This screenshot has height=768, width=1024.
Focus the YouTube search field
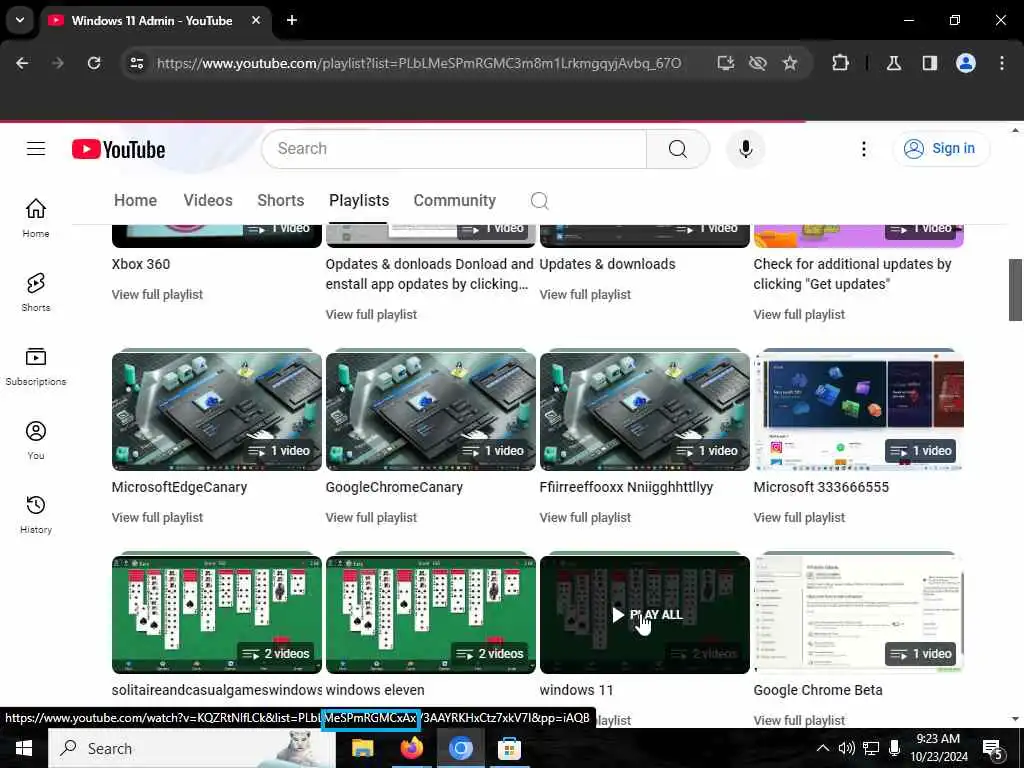[454, 149]
